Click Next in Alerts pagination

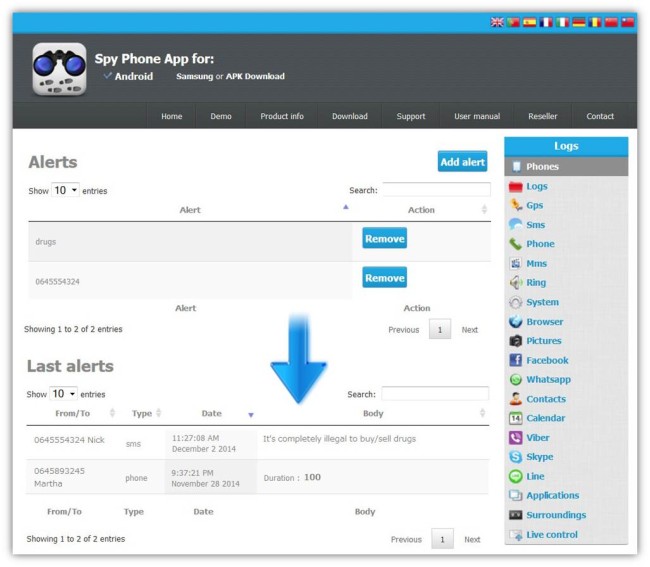(470, 330)
